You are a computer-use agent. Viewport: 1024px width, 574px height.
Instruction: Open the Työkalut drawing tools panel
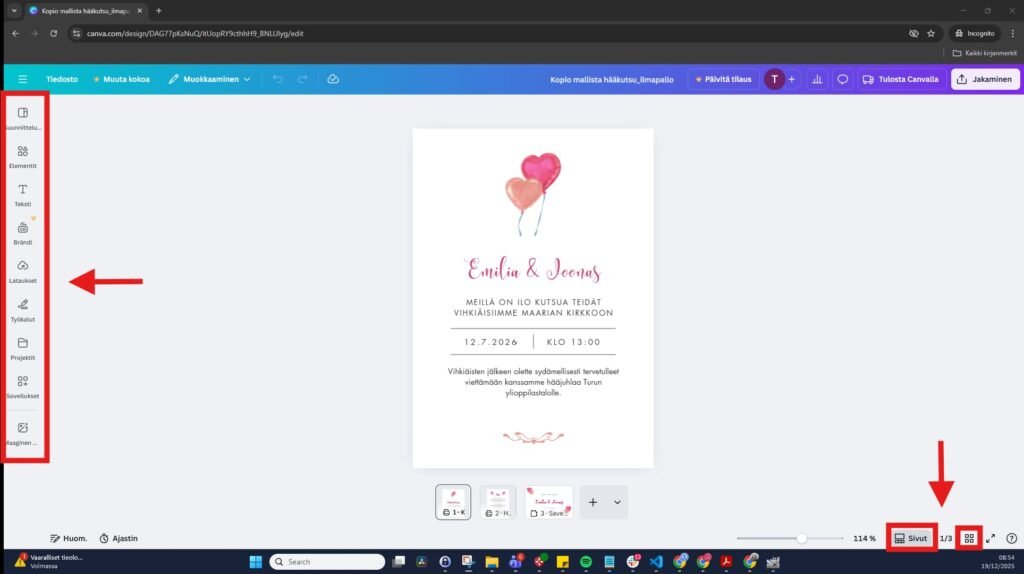click(23, 309)
